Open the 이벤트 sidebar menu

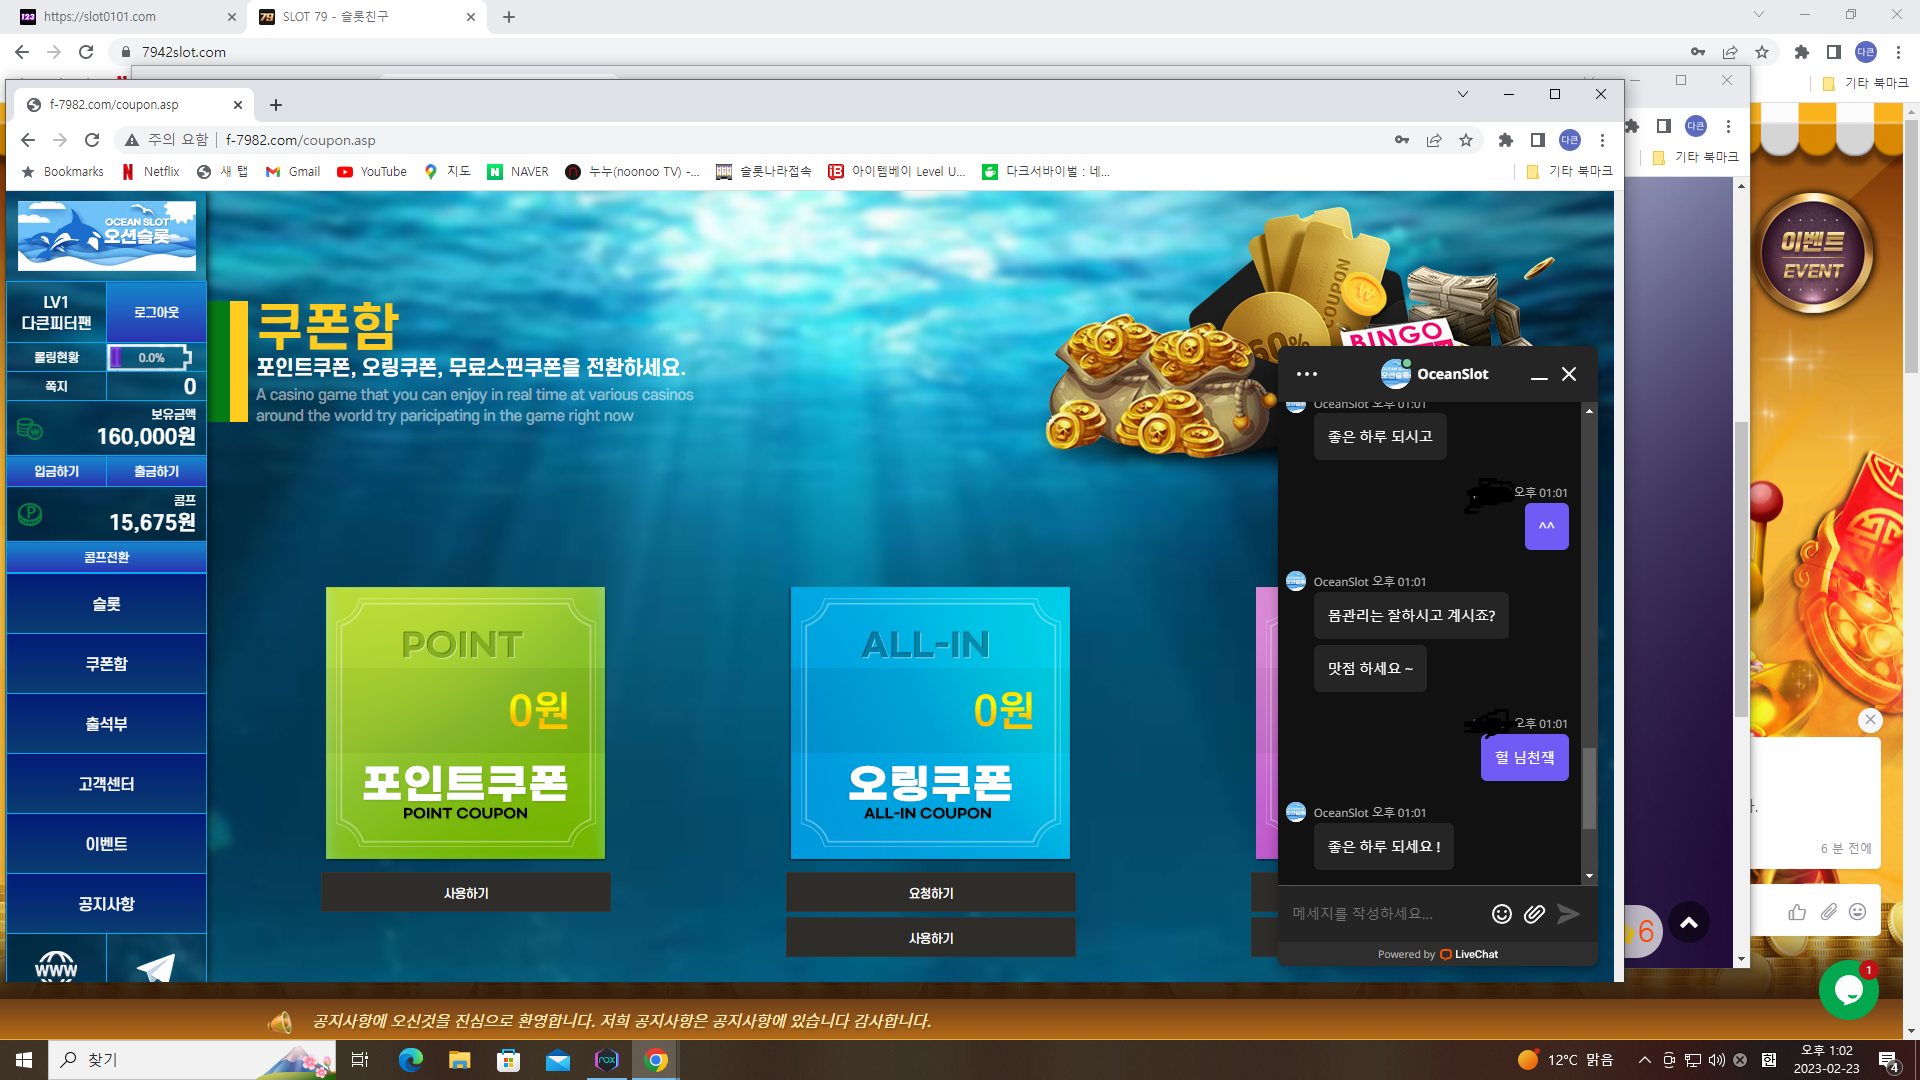tap(106, 844)
